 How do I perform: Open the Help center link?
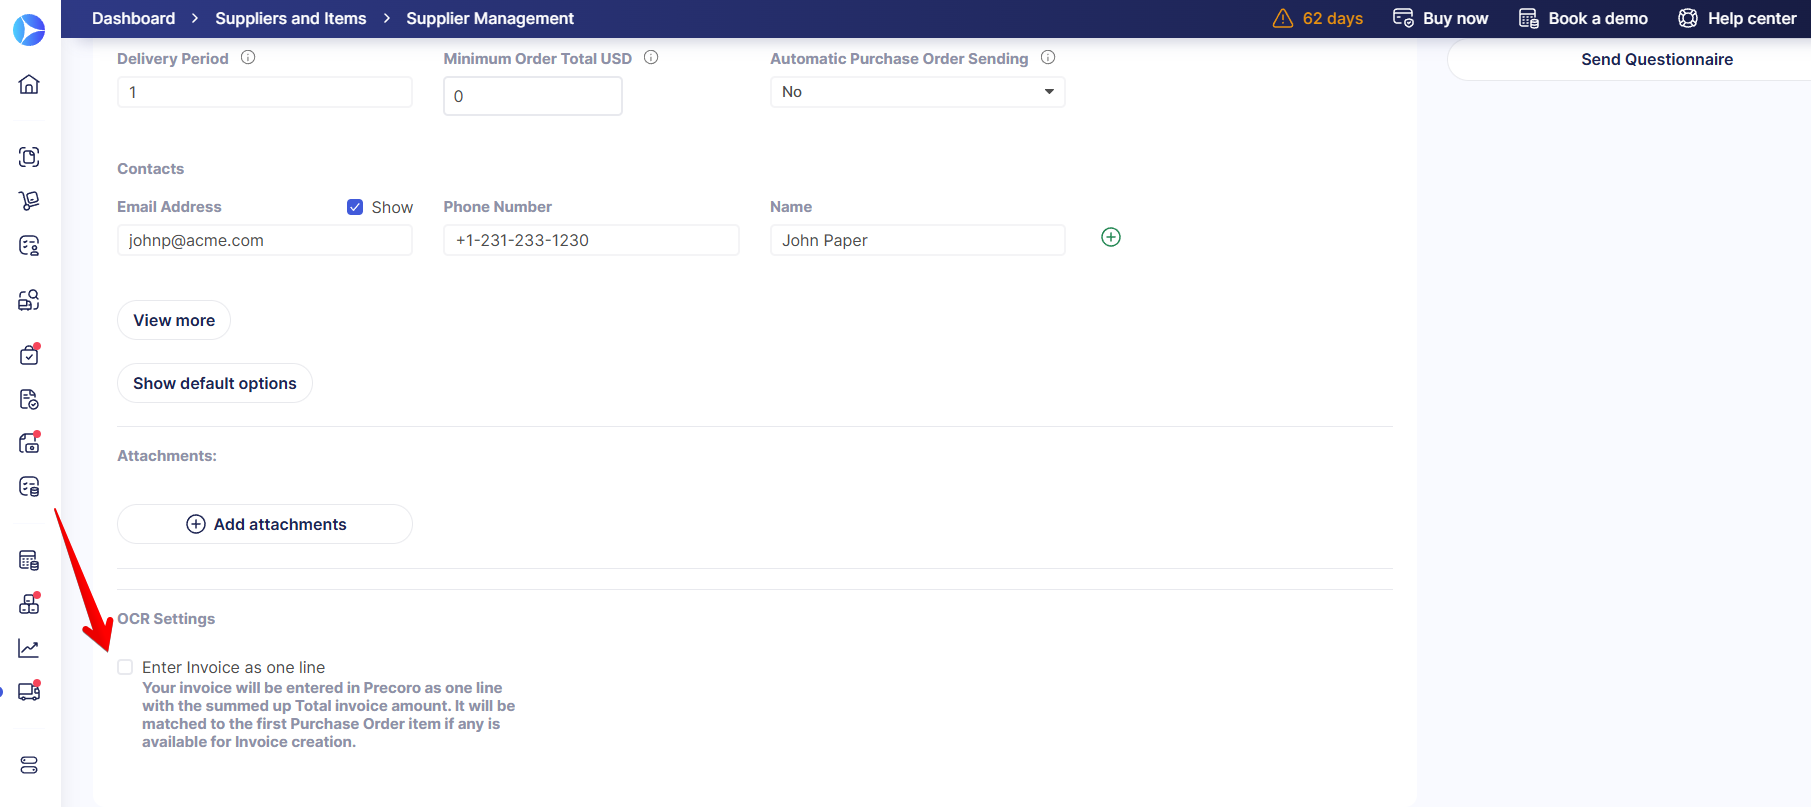[1752, 18]
